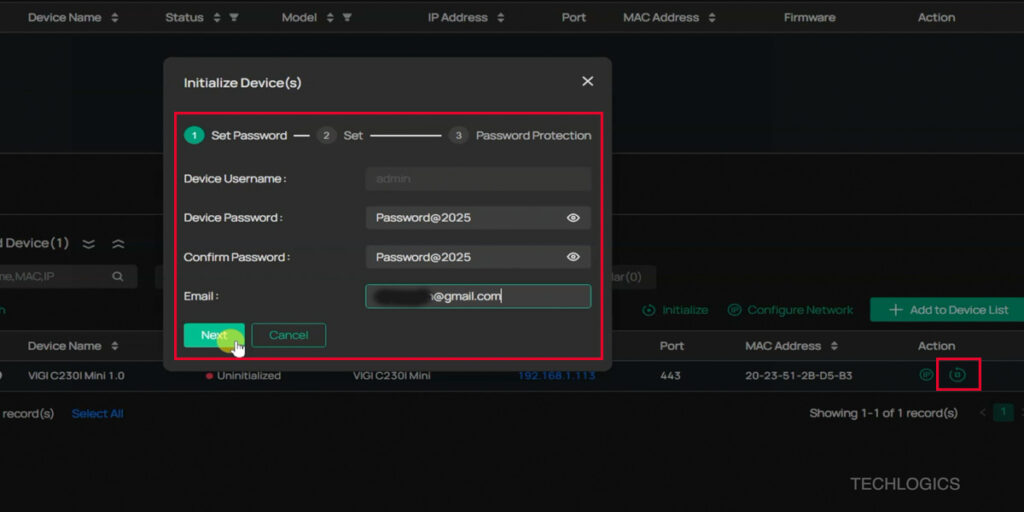The width and height of the screenshot is (1024, 512).
Task: Click the Next button
Action: [x=213, y=335]
